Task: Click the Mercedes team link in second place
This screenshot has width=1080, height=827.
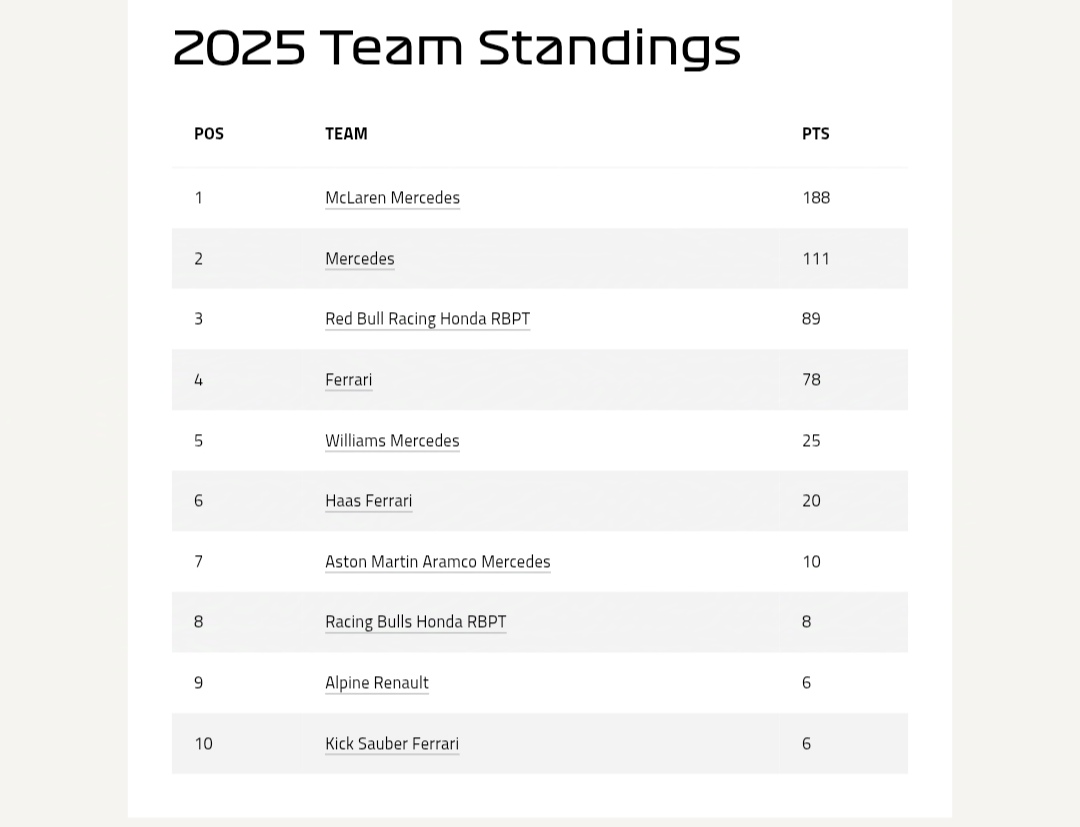Action: pos(359,259)
